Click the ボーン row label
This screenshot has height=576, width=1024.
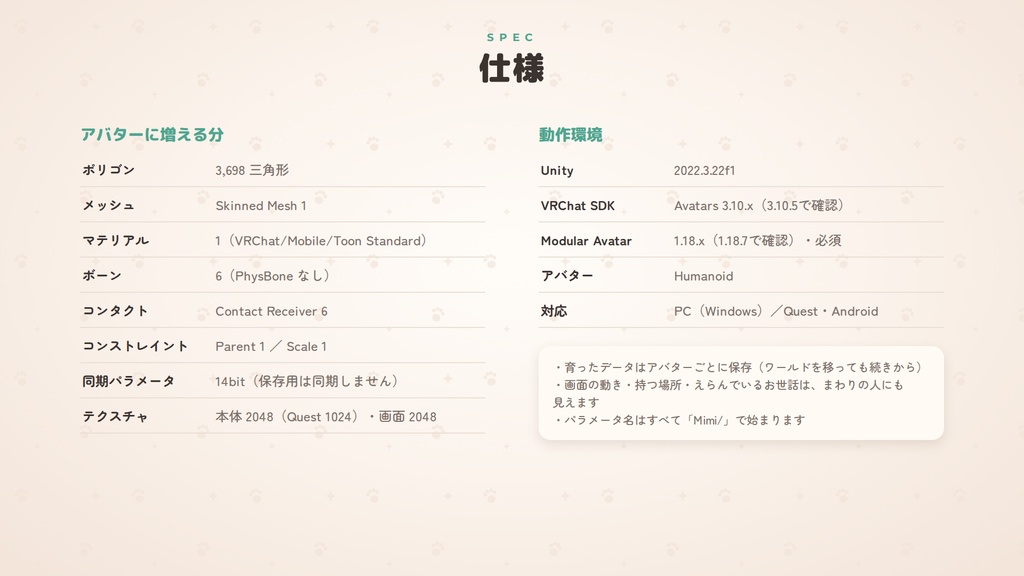(x=102, y=276)
